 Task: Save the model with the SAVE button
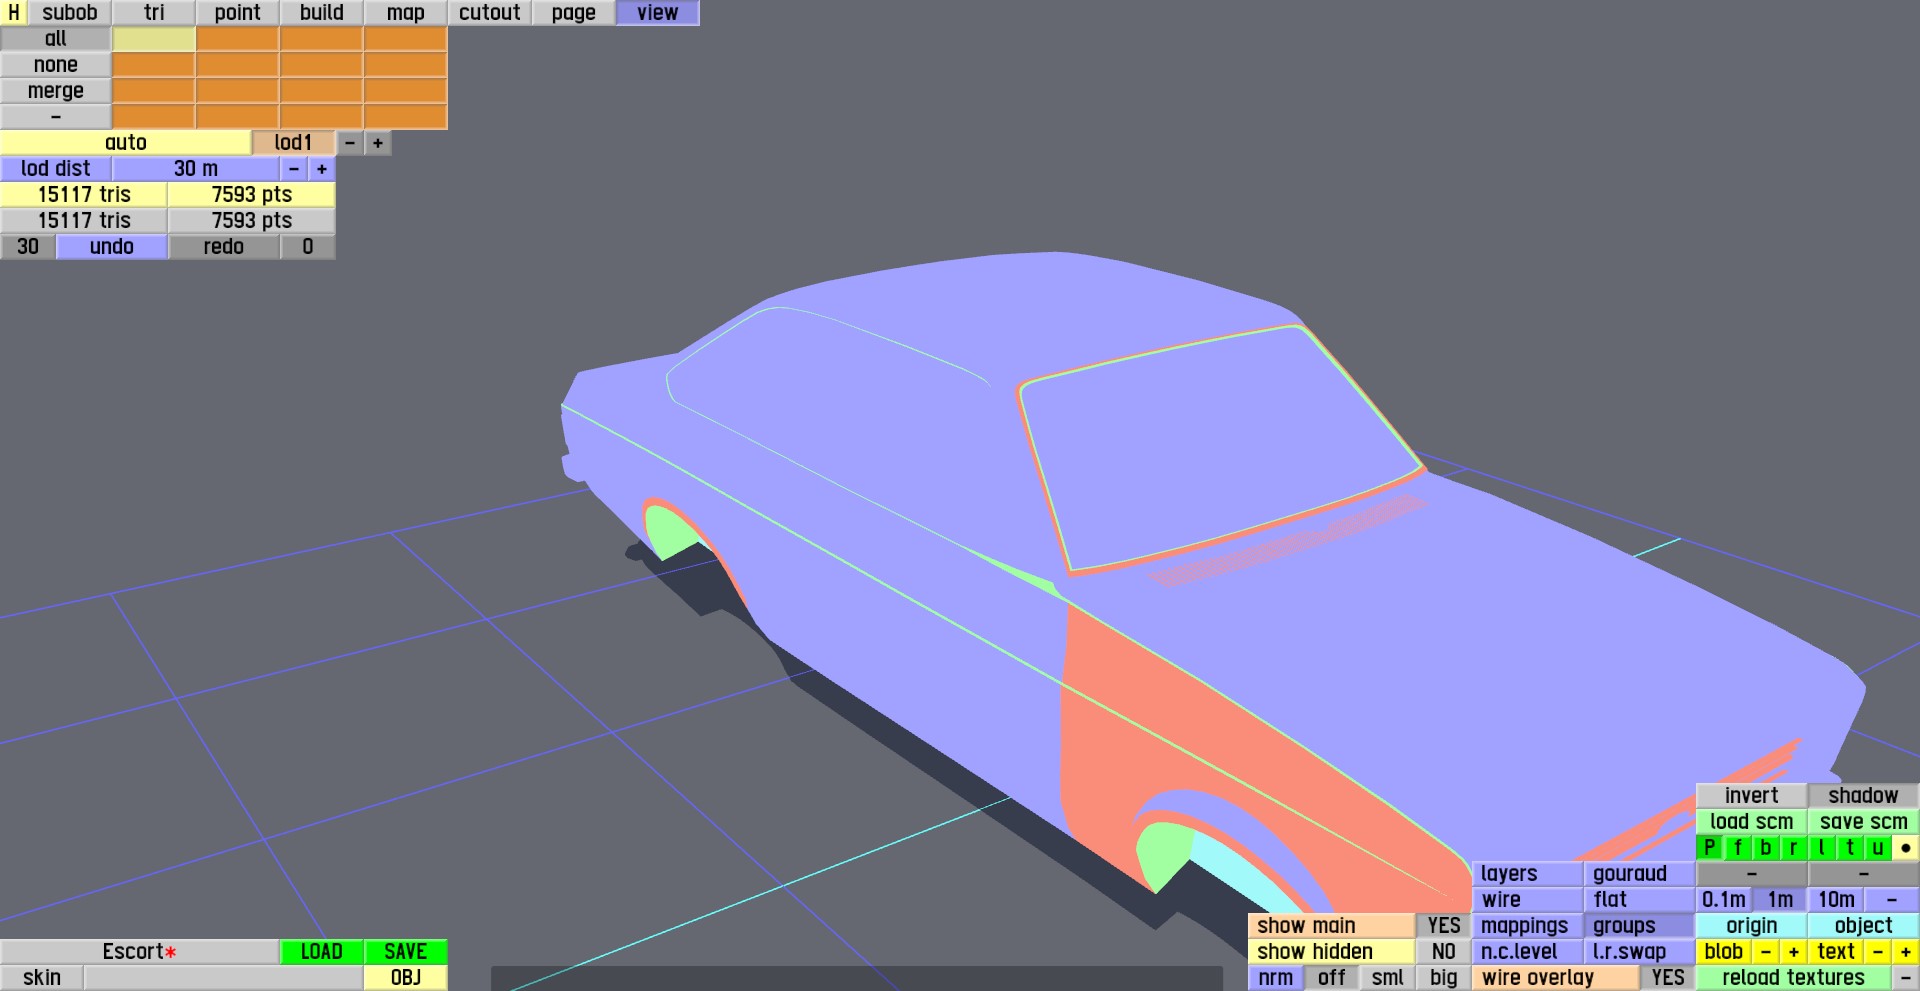[x=406, y=952]
